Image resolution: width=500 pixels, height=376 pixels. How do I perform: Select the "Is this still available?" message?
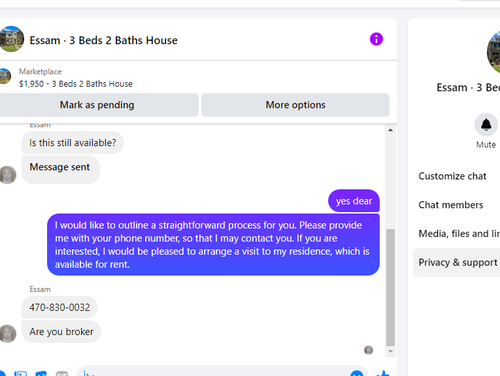point(73,143)
